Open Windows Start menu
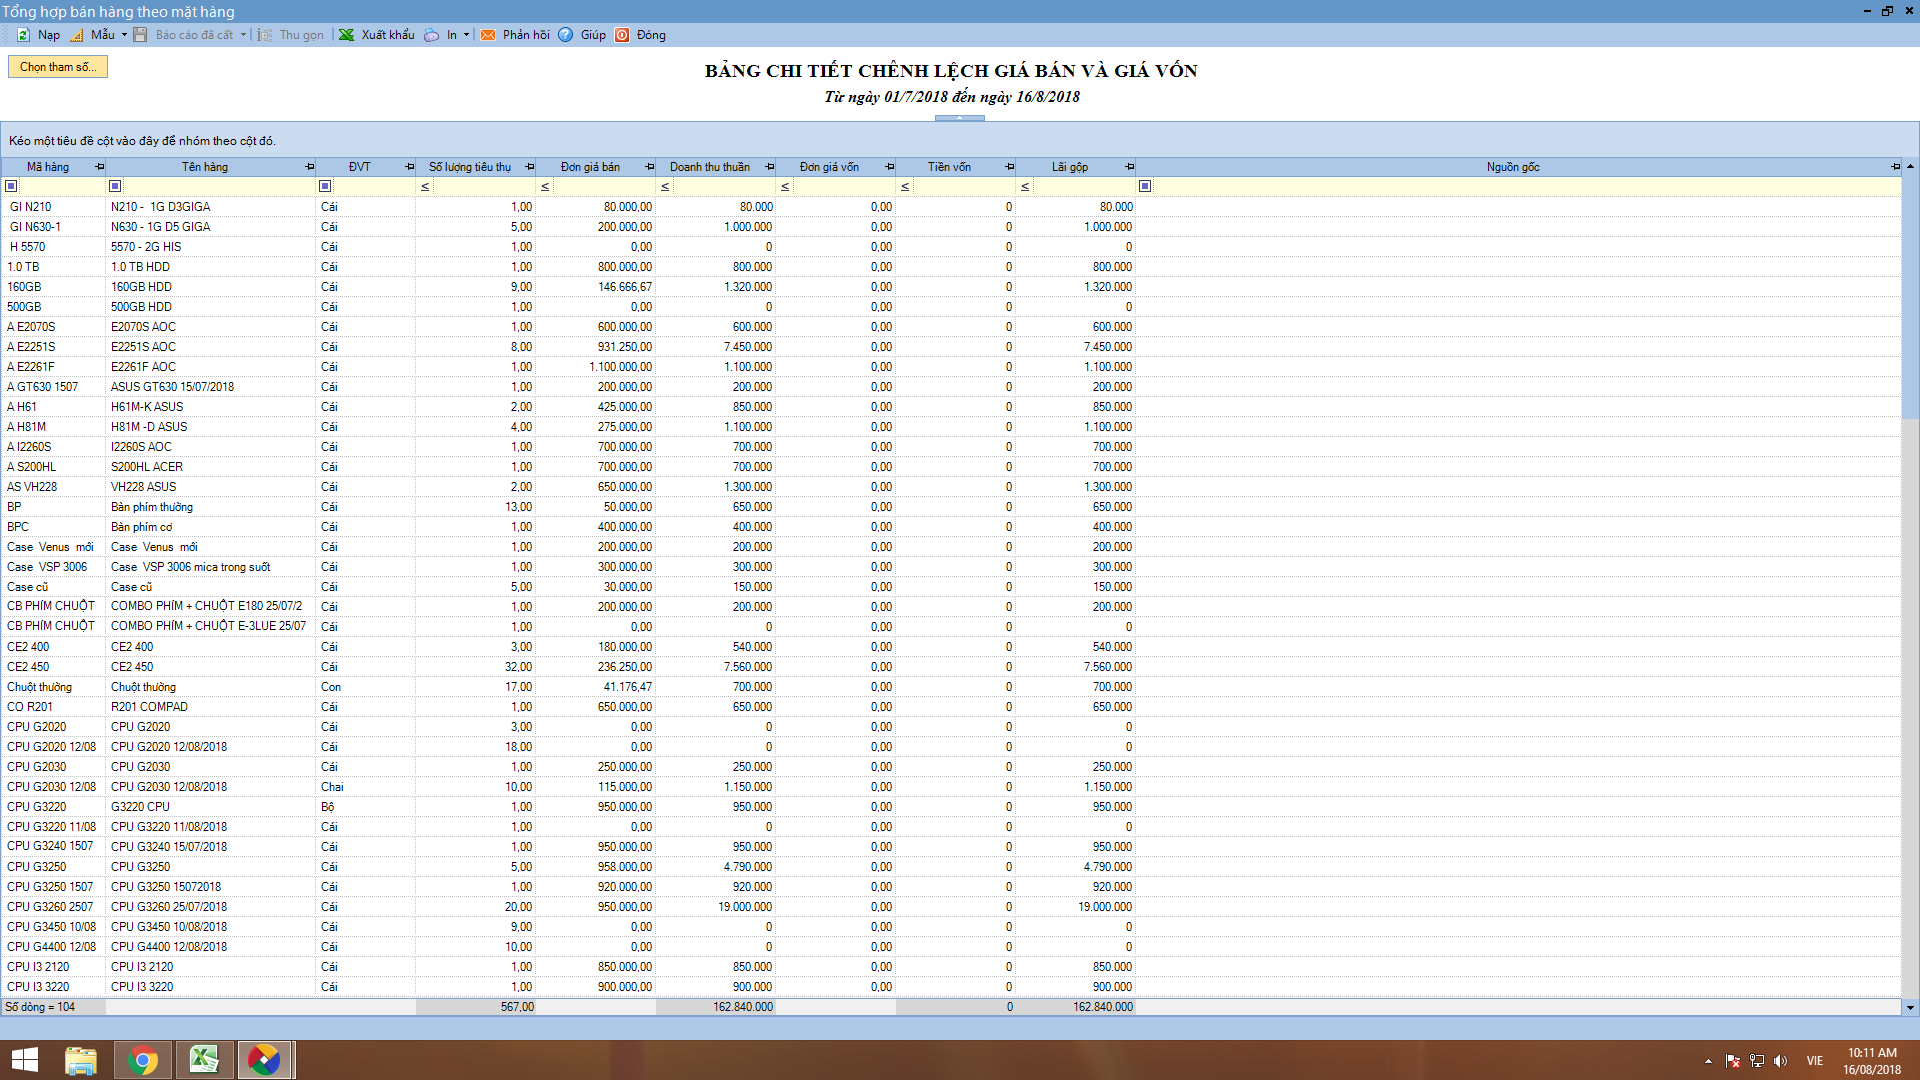Viewport: 1920px width, 1080px height. point(24,1060)
